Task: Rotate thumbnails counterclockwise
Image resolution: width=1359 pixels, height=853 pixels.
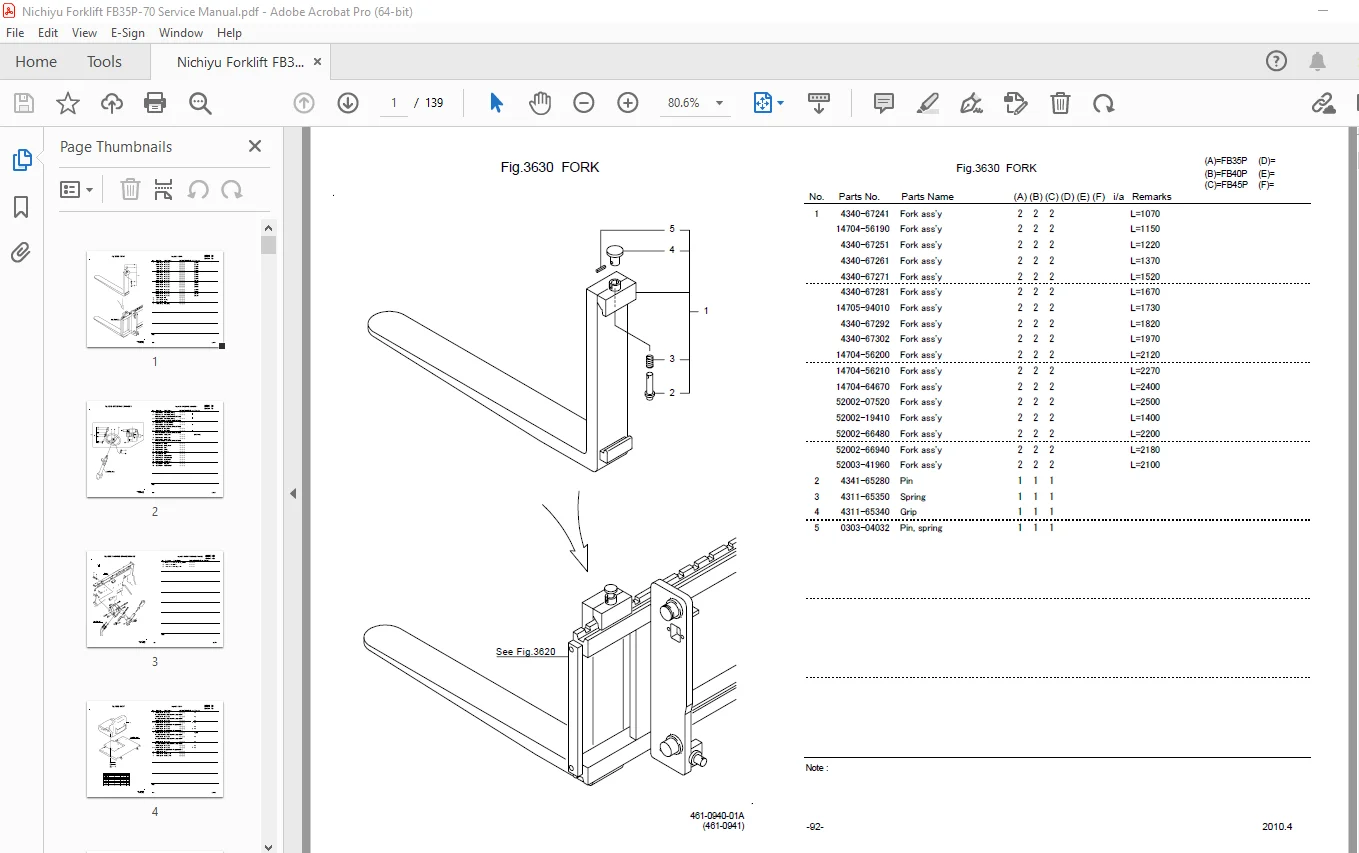Action: (198, 189)
